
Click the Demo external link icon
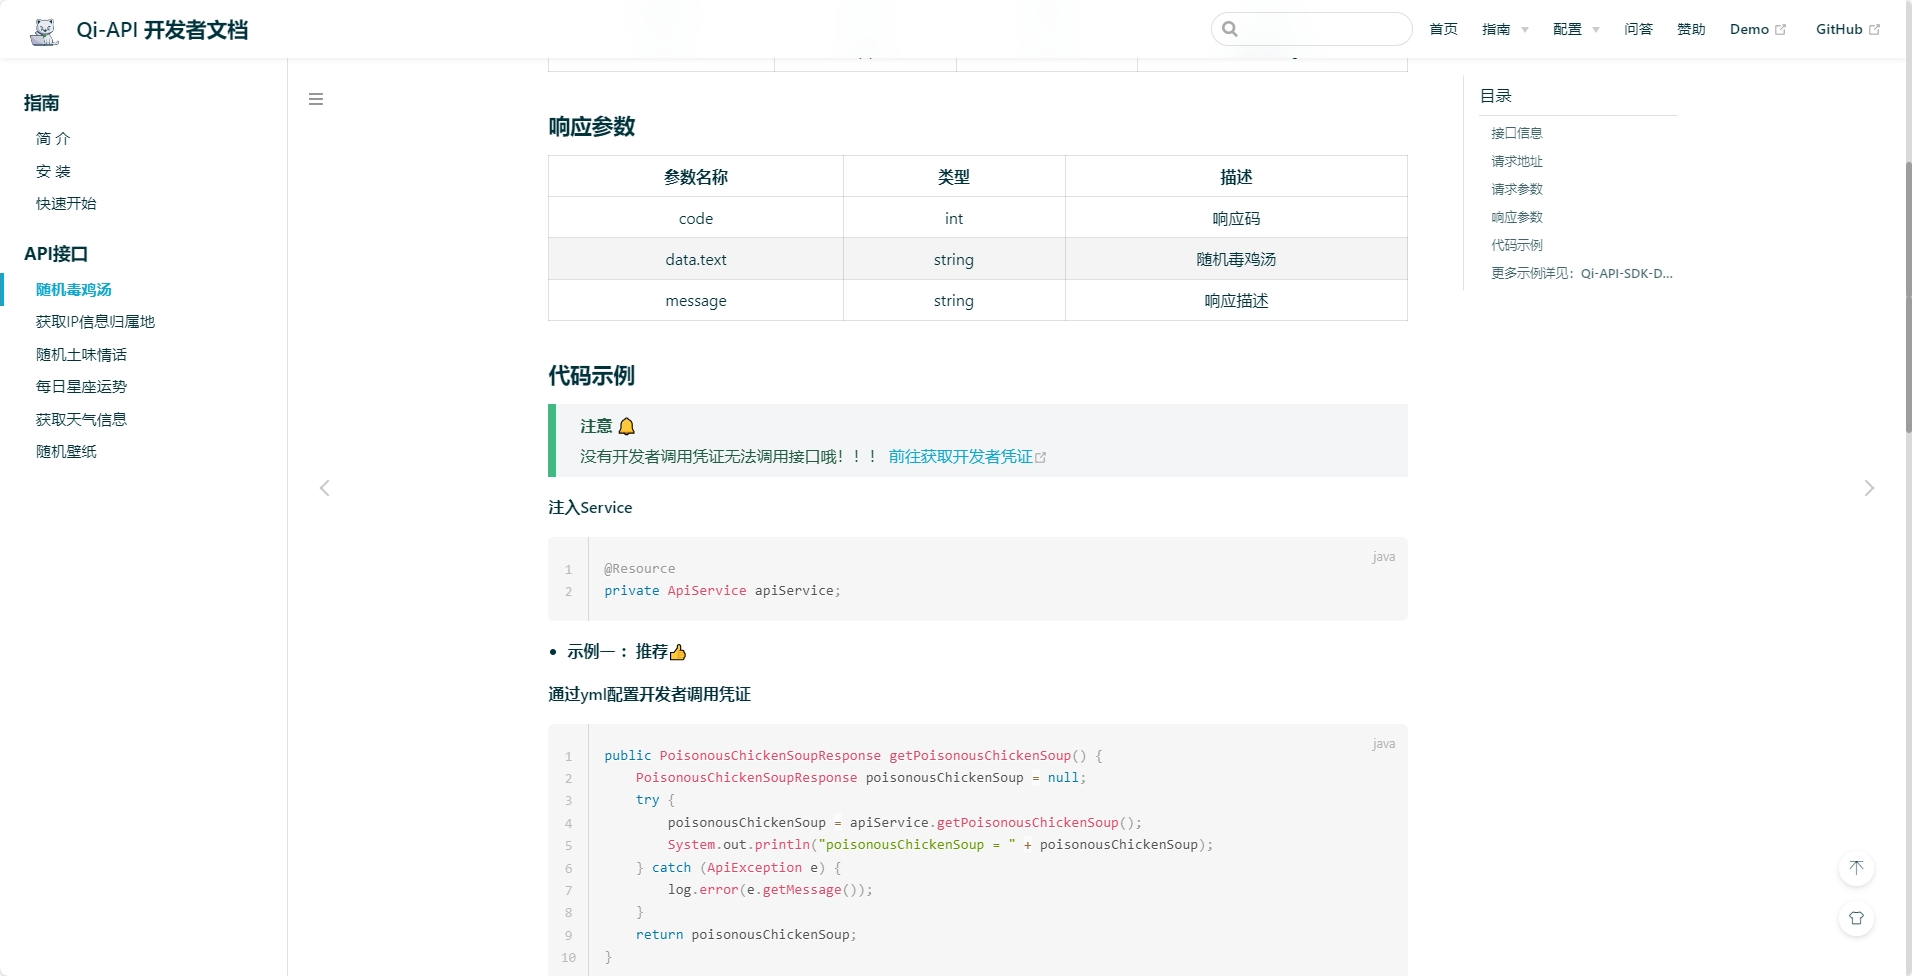click(1780, 30)
